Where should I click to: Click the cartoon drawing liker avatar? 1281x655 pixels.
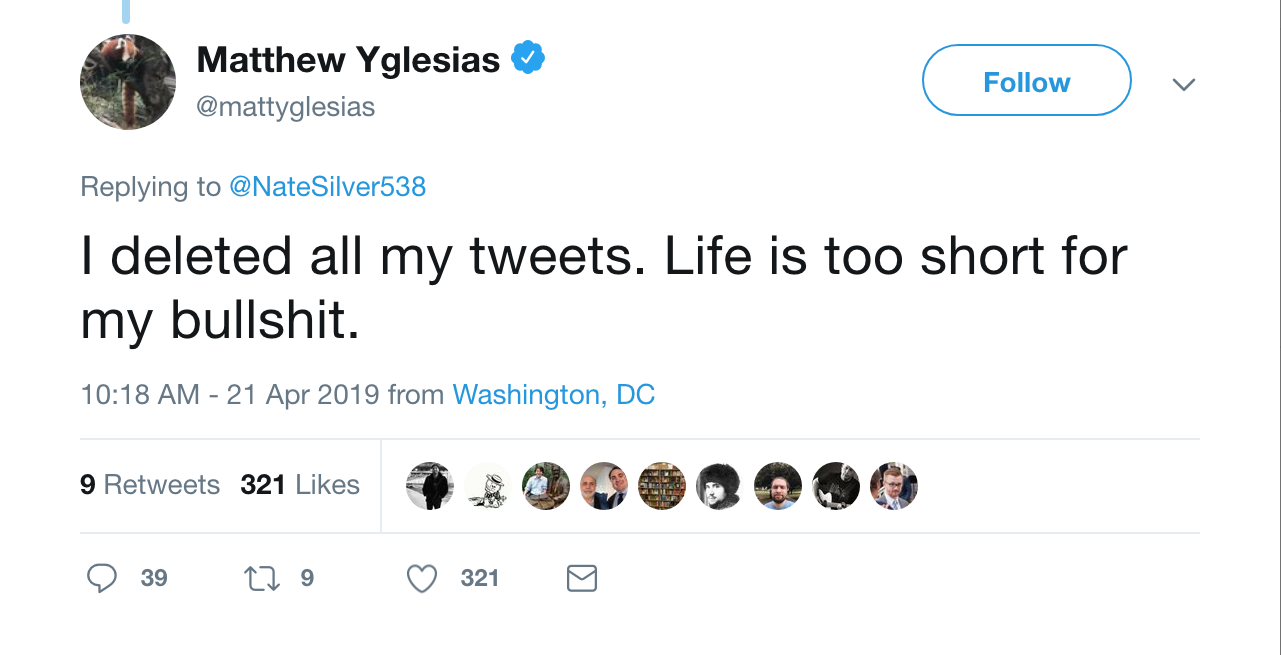coord(488,486)
